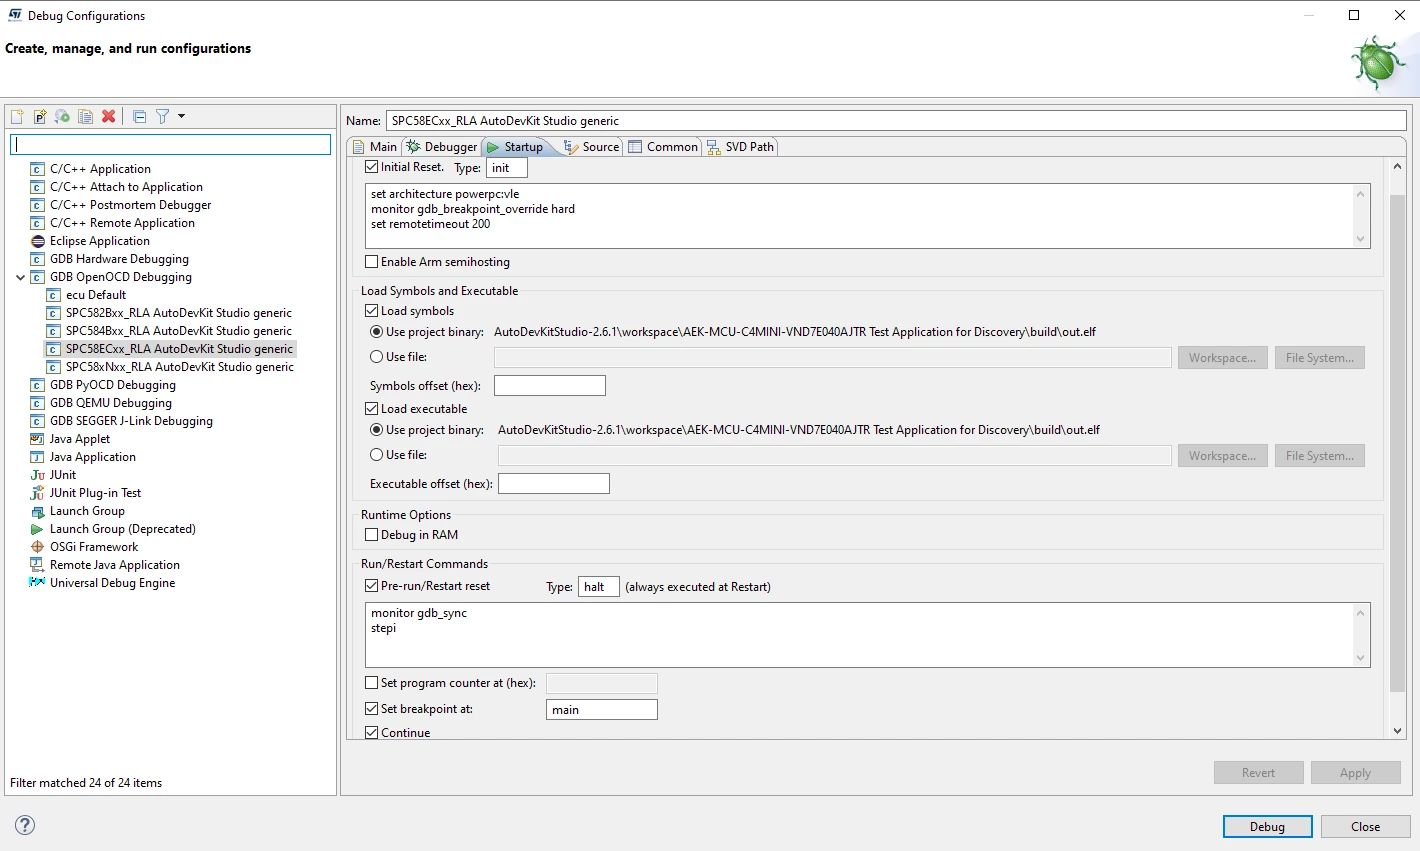Click the help question mark icon
Image resolution: width=1420 pixels, height=851 pixels.
25,825
